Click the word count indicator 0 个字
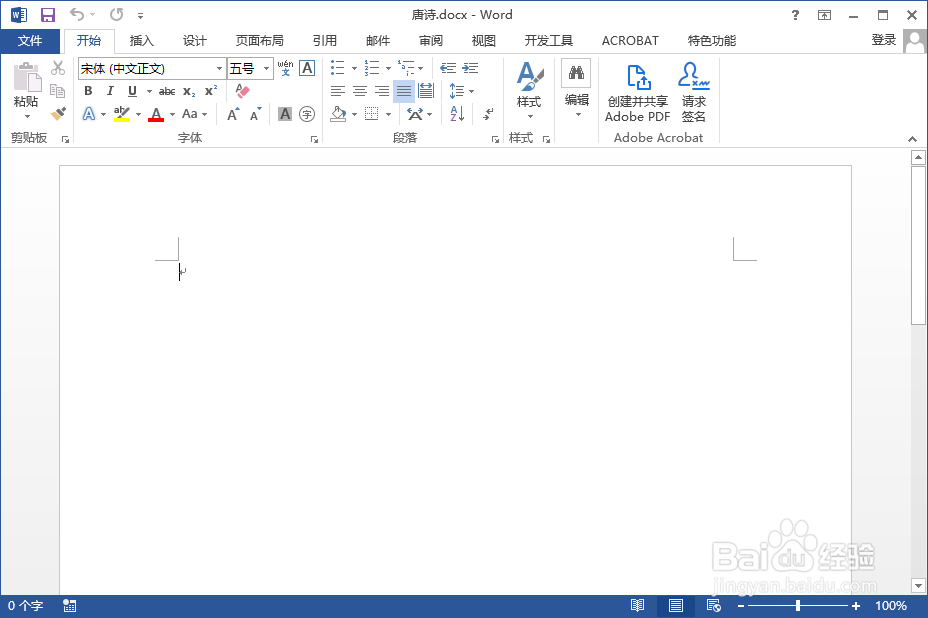Viewport: 928px width, 618px height. click(25, 605)
